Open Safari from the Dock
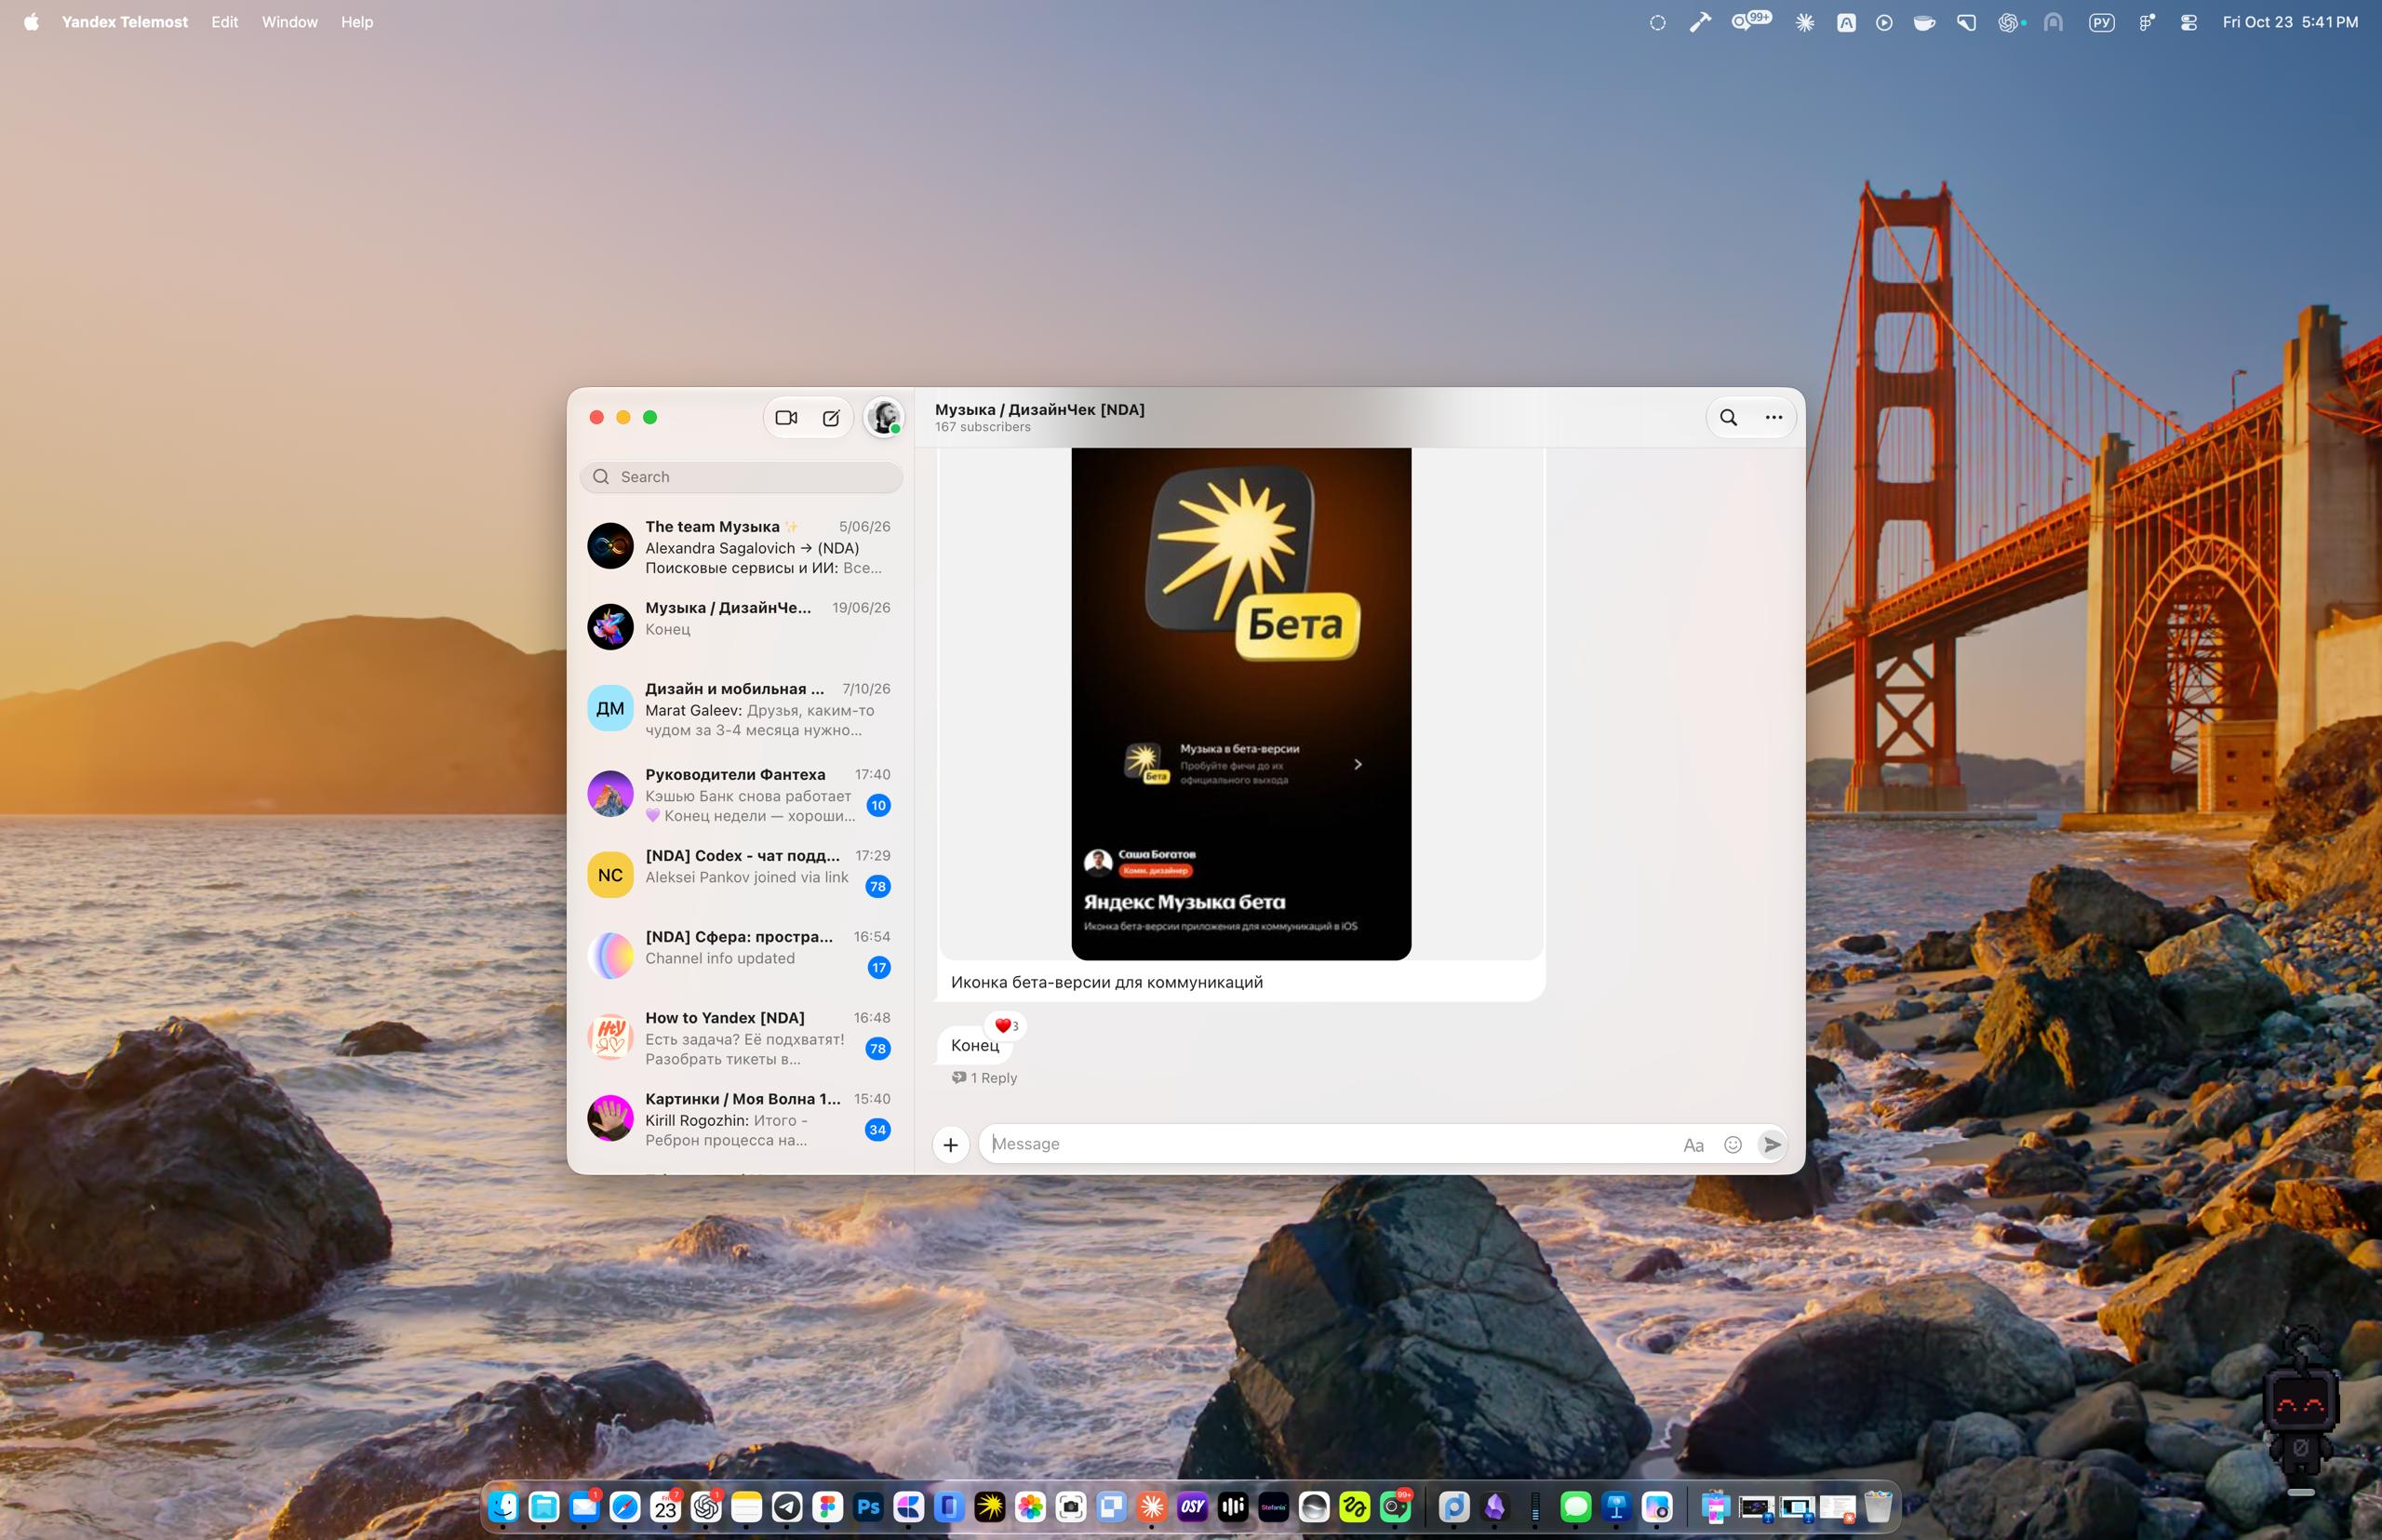This screenshot has width=2382, height=1540. (x=625, y=1506)
